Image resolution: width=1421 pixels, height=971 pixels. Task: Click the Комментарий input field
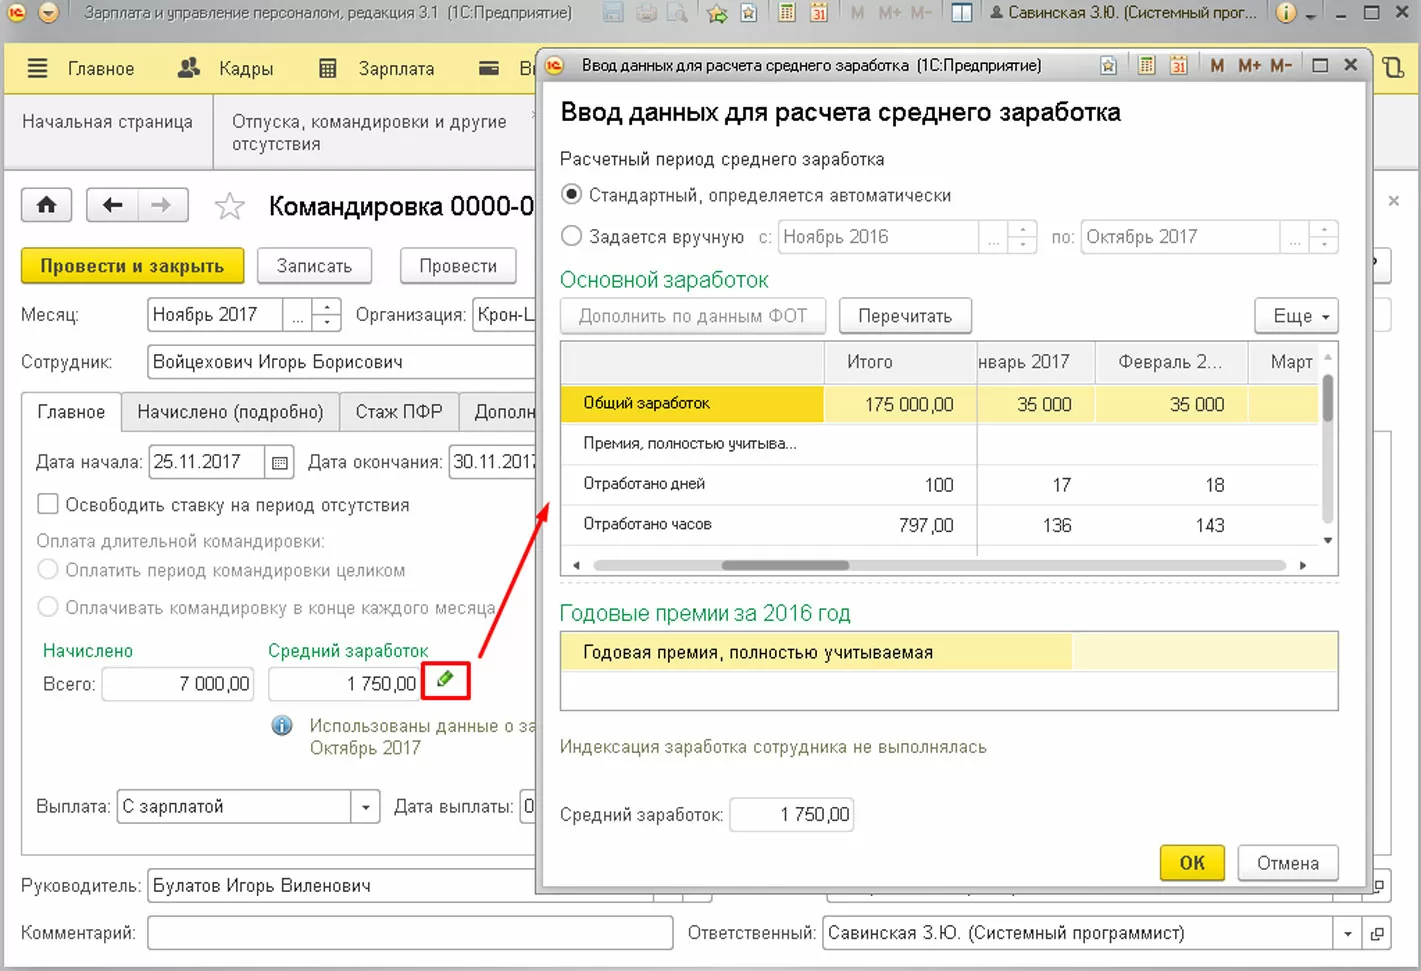pyautogui.click(x=409, y=933)
